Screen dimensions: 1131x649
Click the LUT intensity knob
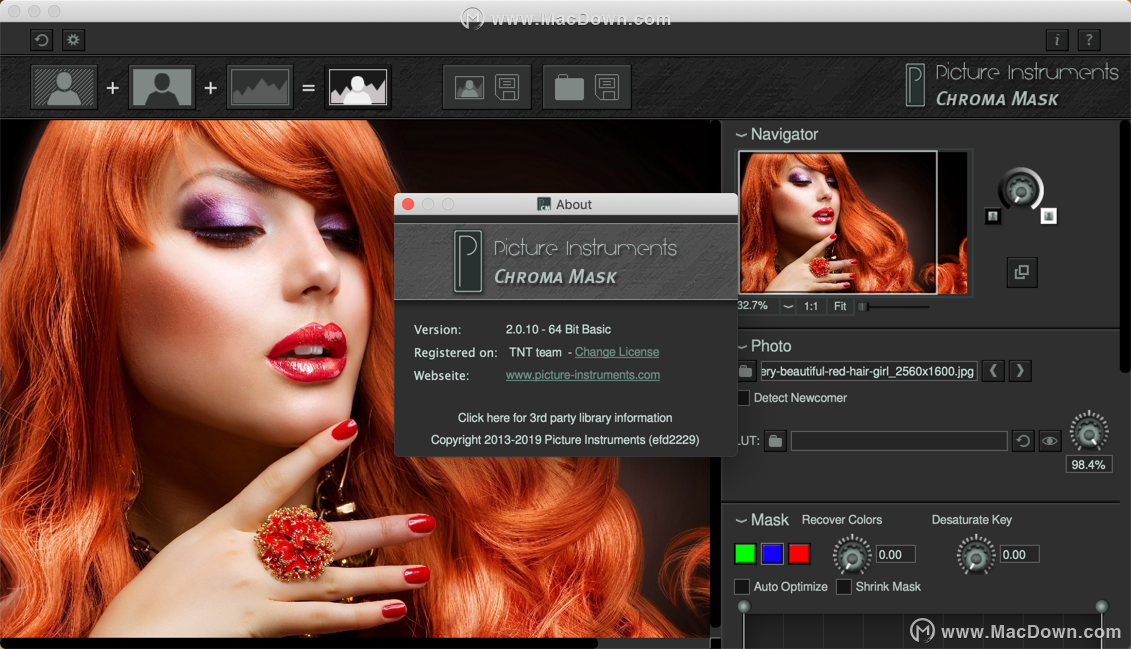coord(1089,431)
